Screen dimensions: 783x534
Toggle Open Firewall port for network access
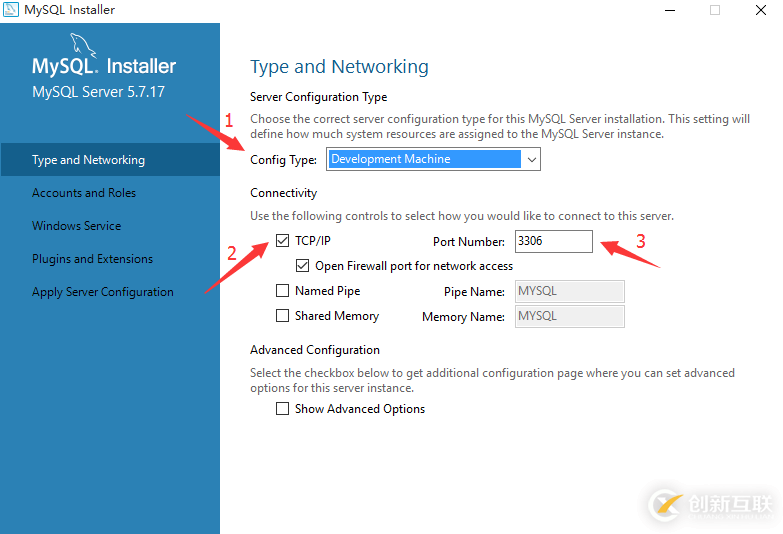point(303,266)
